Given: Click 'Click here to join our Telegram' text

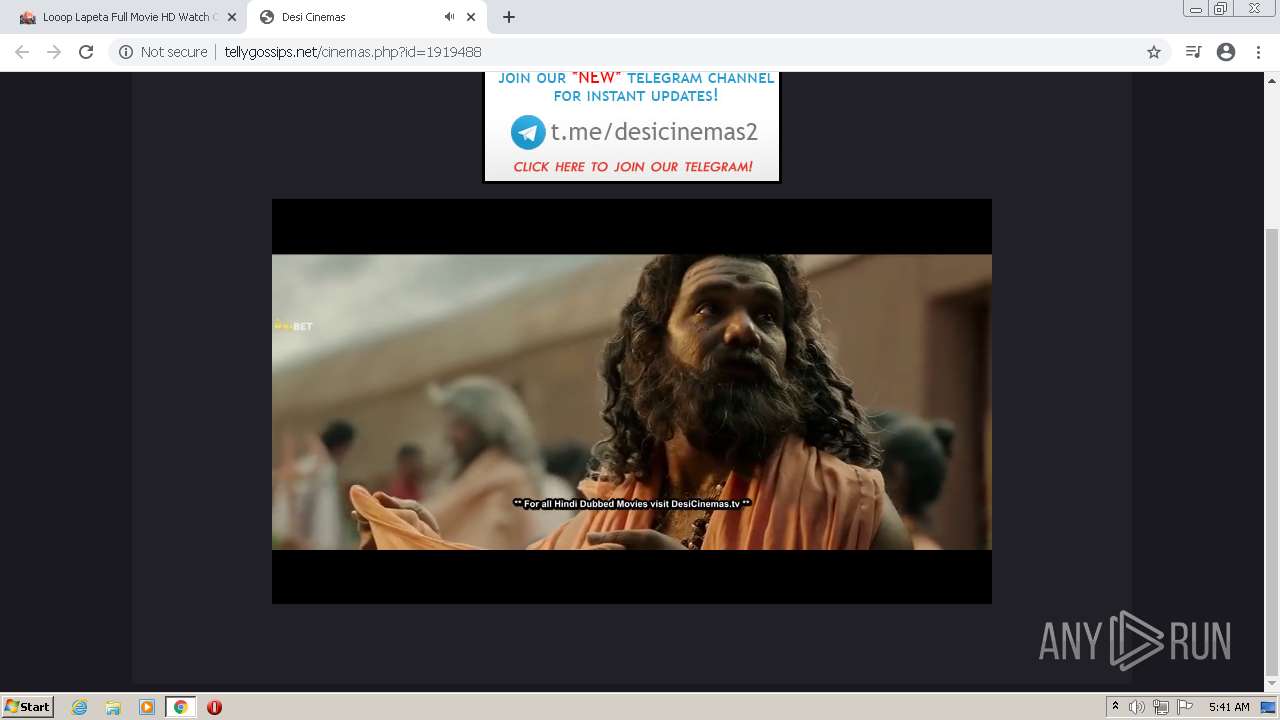Looking at the screenshot, I should (x=633, y=167).
